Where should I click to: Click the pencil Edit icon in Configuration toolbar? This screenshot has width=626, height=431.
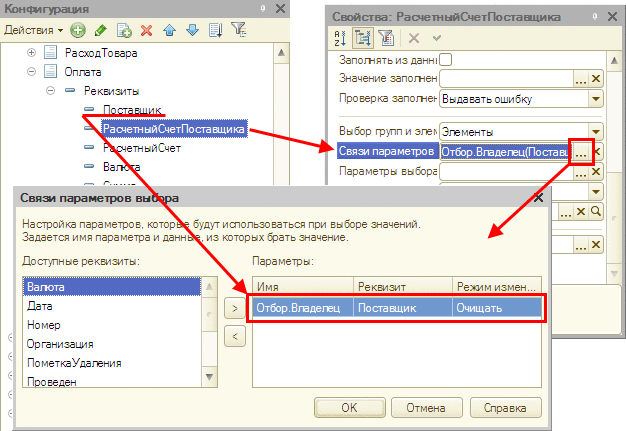(x=100, y=30)
